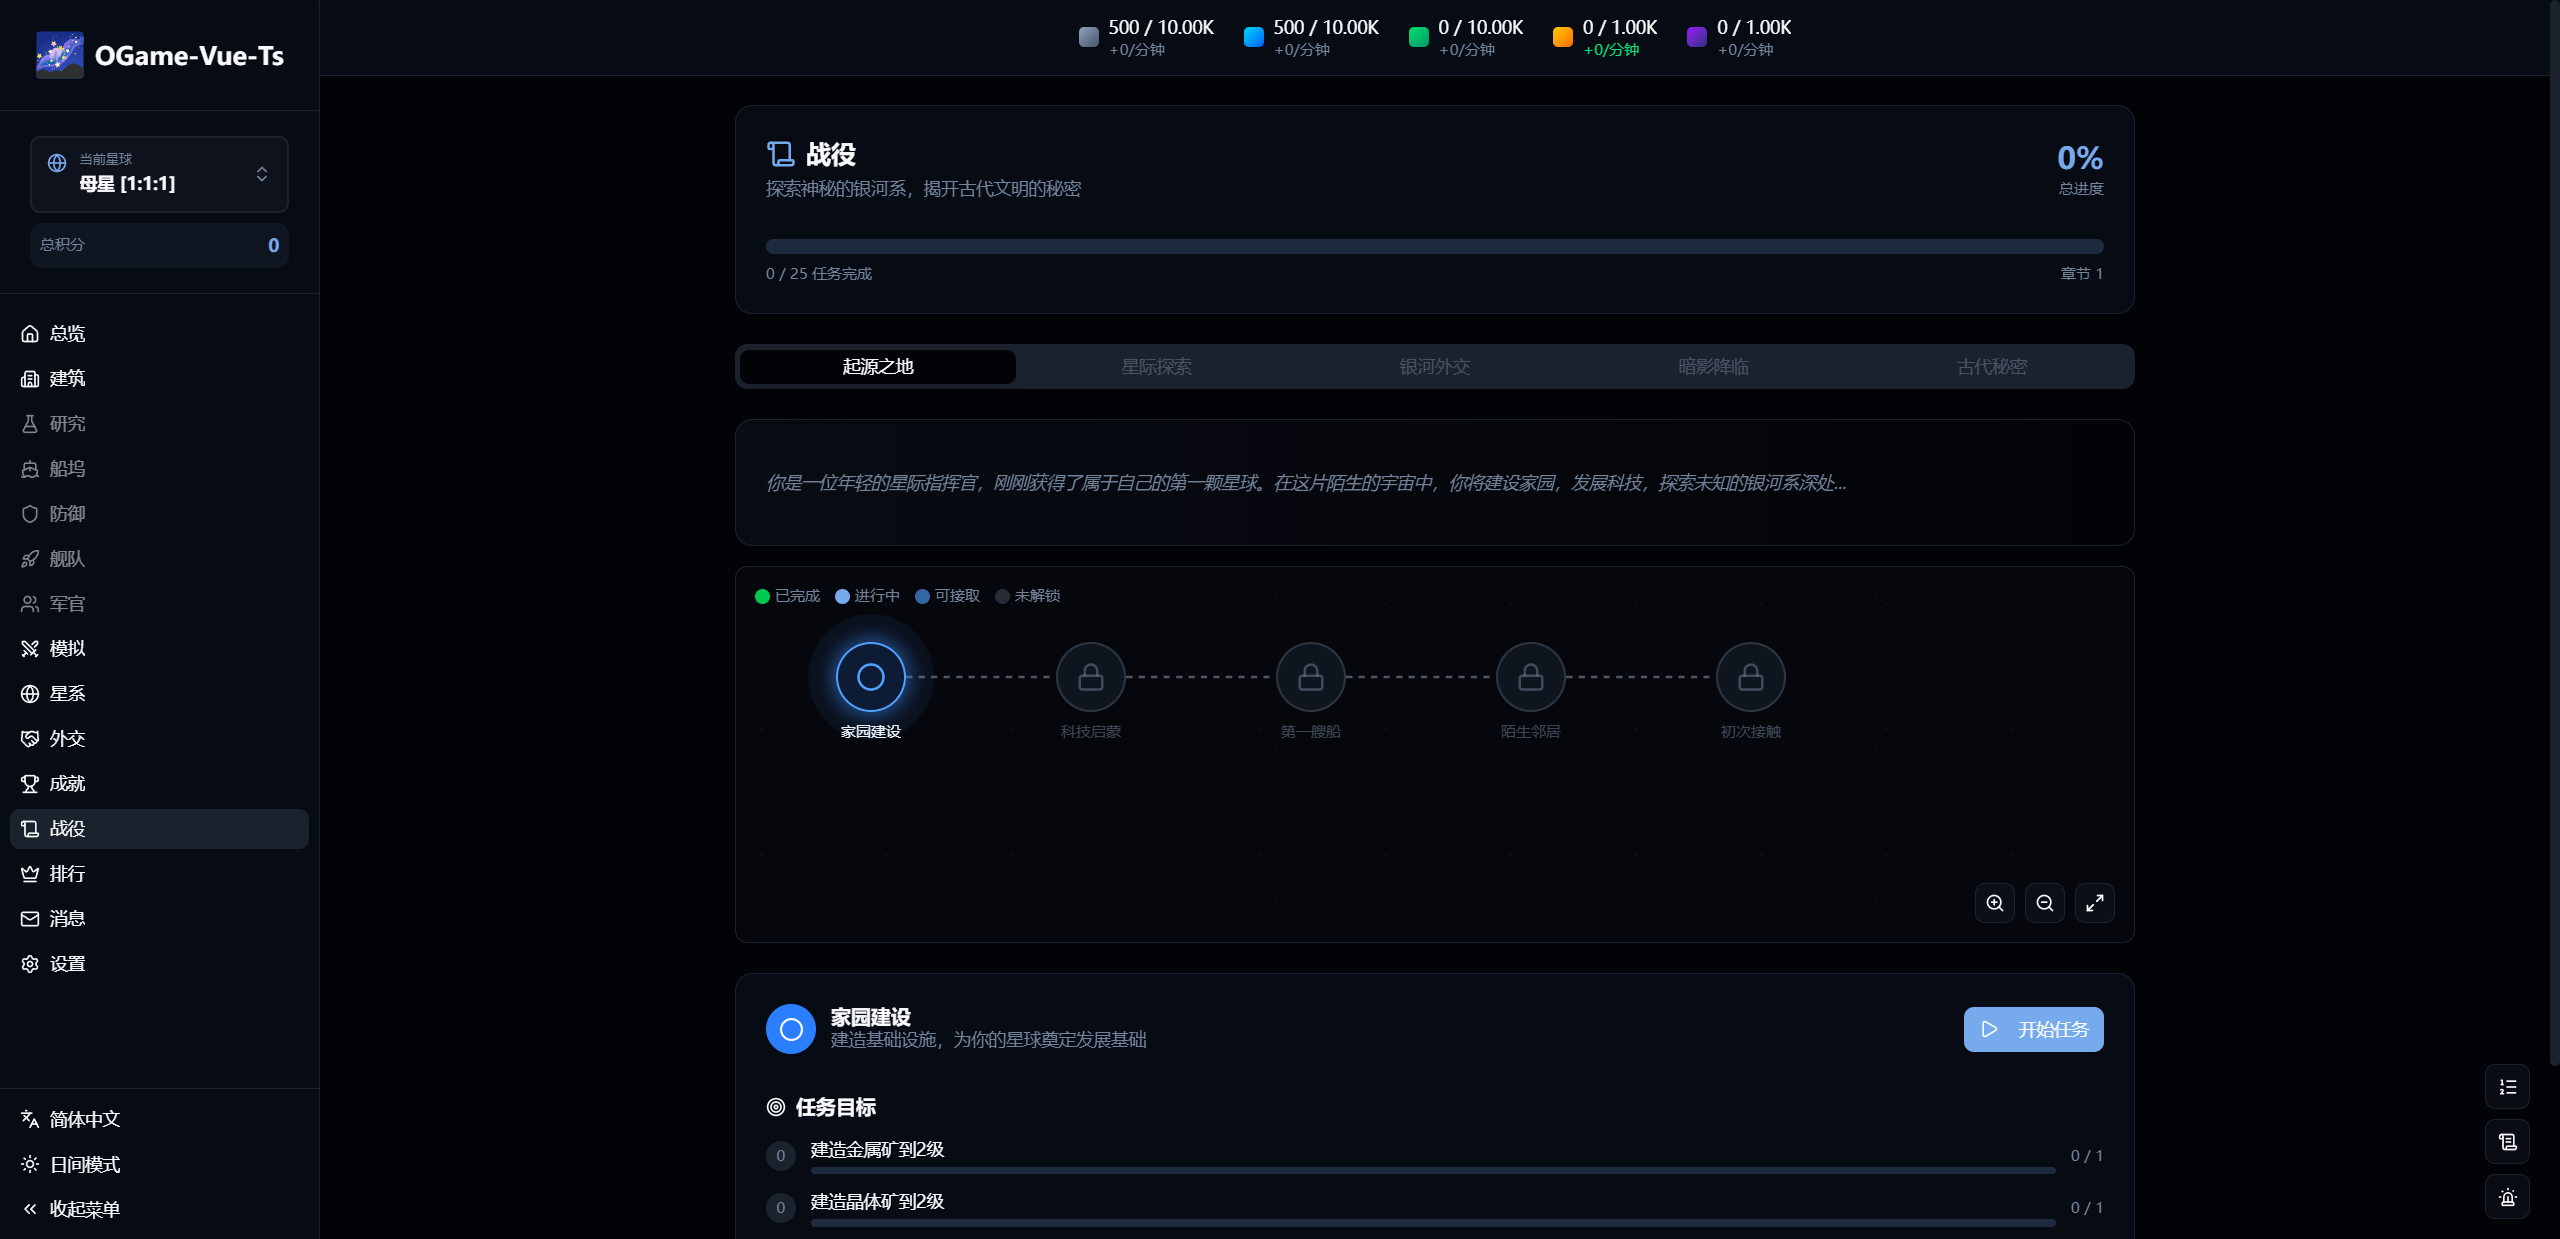2560x1239 pixels.
Task: Switch to the 星际探索 chapter tab
Action: coord(1156,366)
